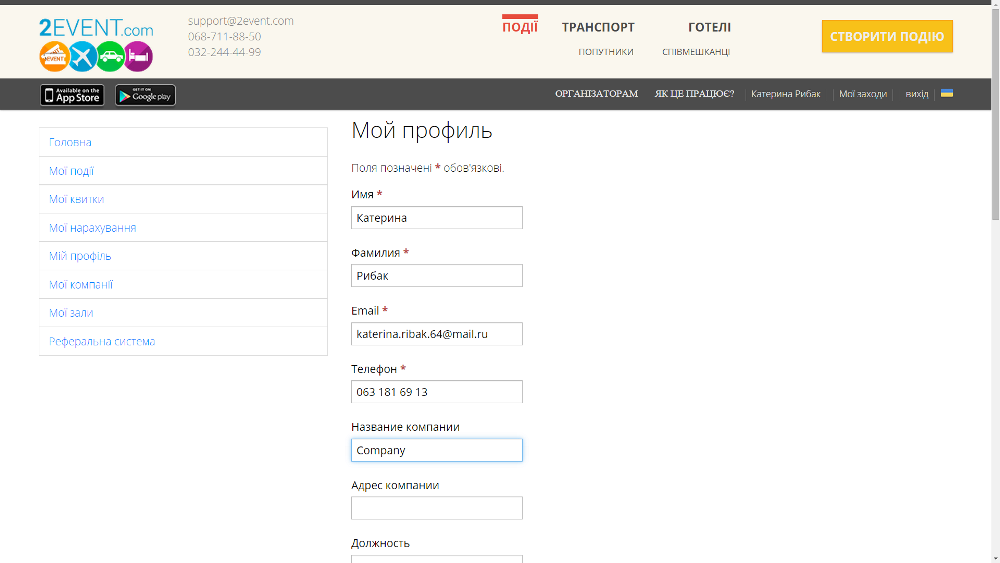The height and width of the screenshot is (563, 1000).
Task: Open the ГОТЕЛІ navigation tab
Action: click(709, 28)
